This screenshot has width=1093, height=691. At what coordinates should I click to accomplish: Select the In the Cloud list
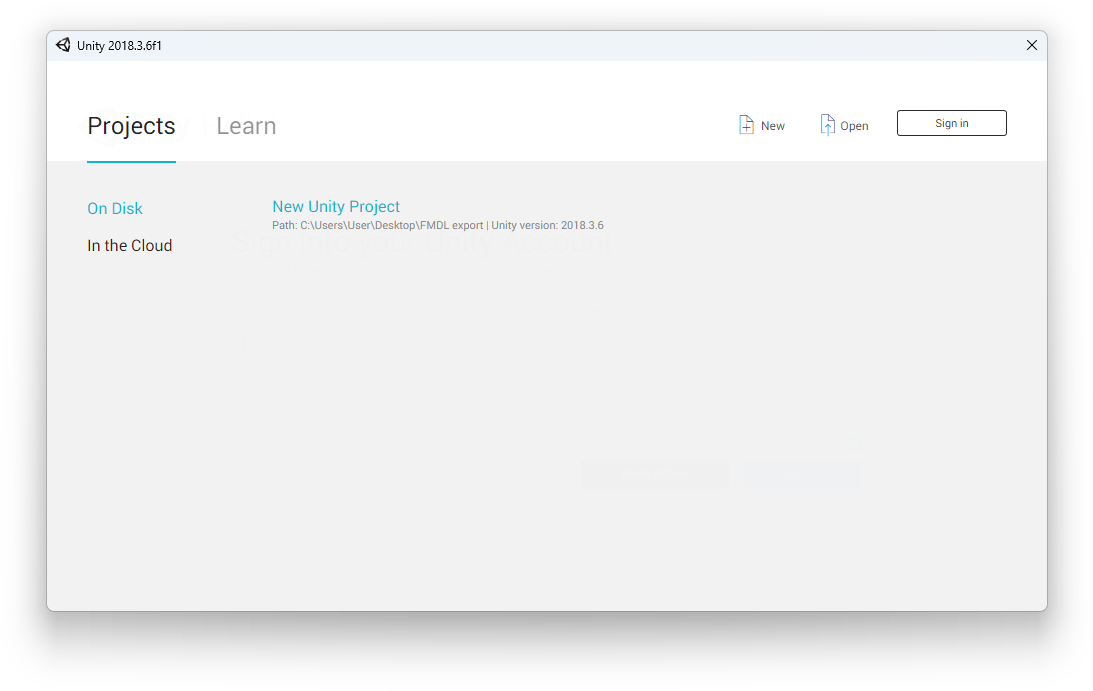(x=130, y=245)
